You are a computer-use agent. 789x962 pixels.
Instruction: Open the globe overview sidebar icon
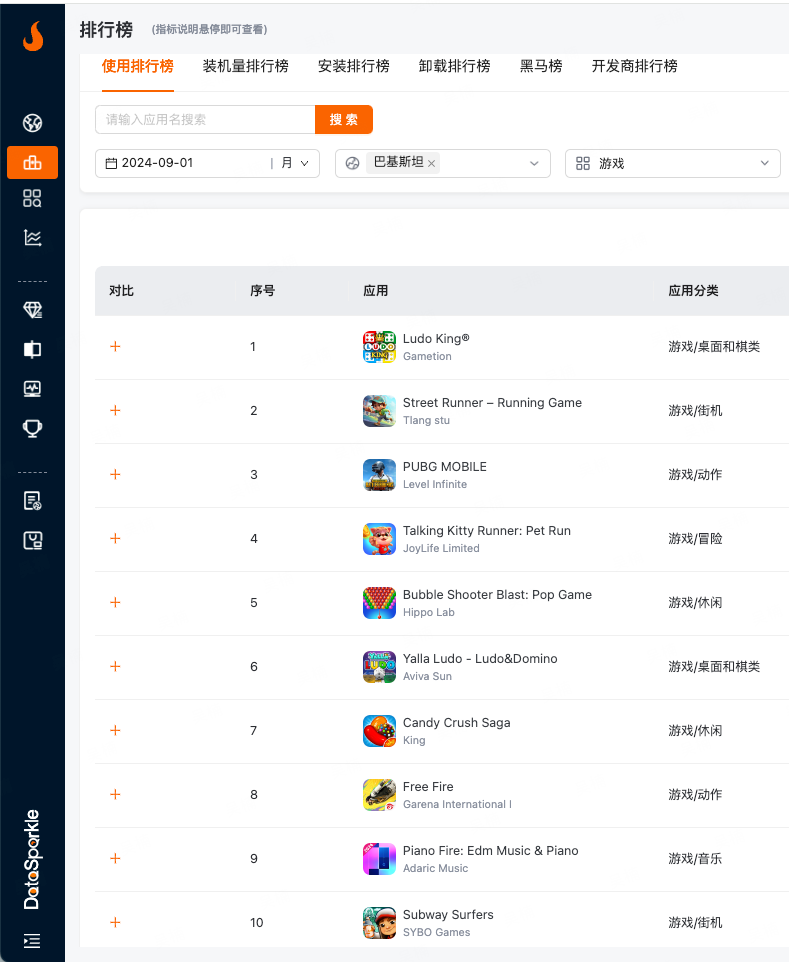click(33, 123)
